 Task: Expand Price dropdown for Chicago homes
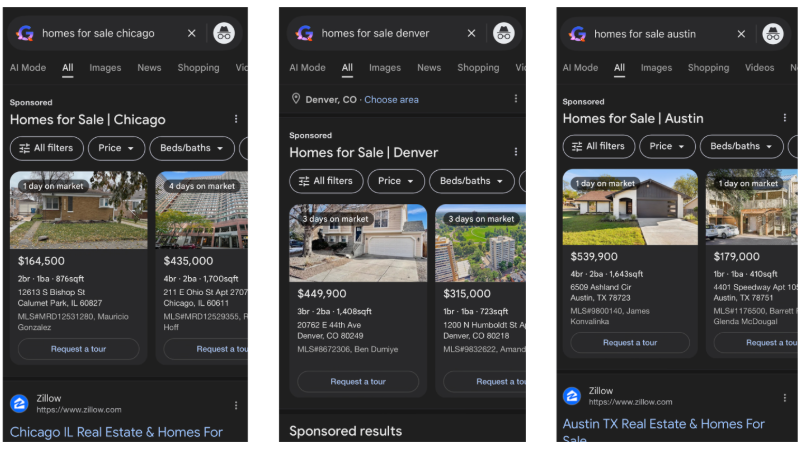116,148
